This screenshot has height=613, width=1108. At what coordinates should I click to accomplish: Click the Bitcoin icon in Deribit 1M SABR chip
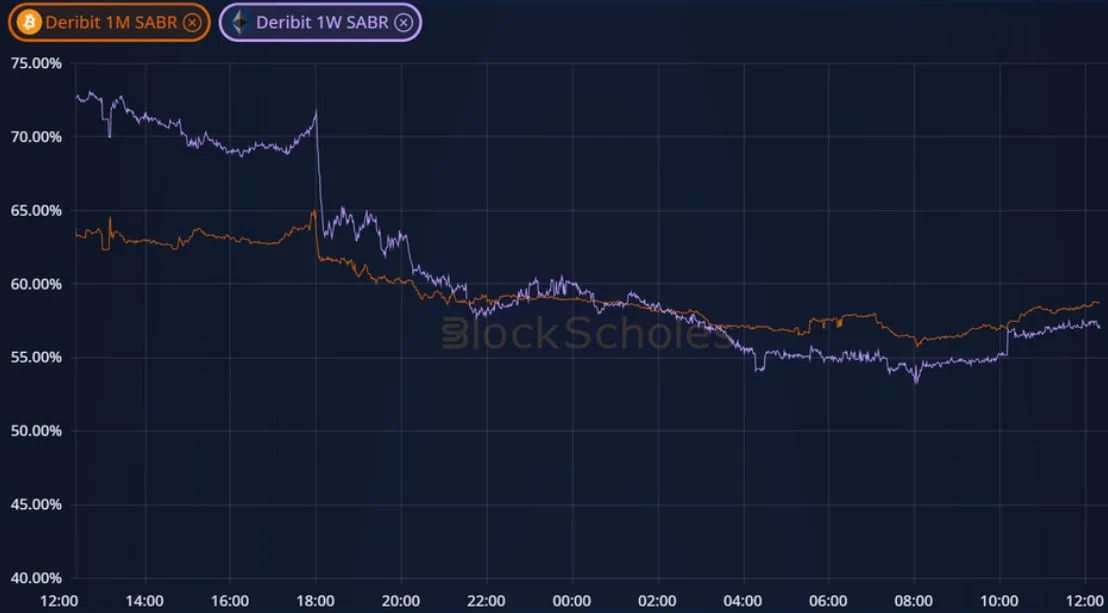pyautogui.click(x=29, y=23)
